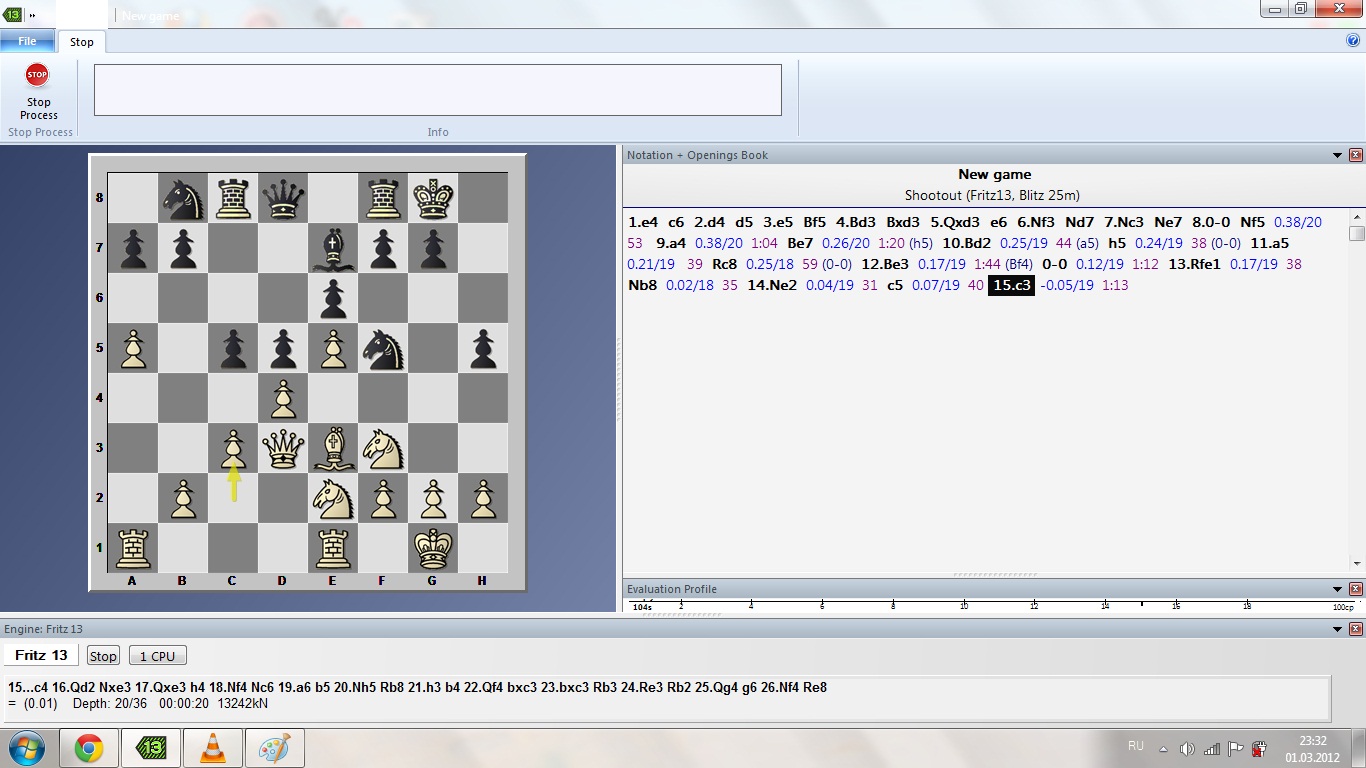Toggle the RU input language indicator
The image size is (1366, 768).
(x=1135, y=746)
